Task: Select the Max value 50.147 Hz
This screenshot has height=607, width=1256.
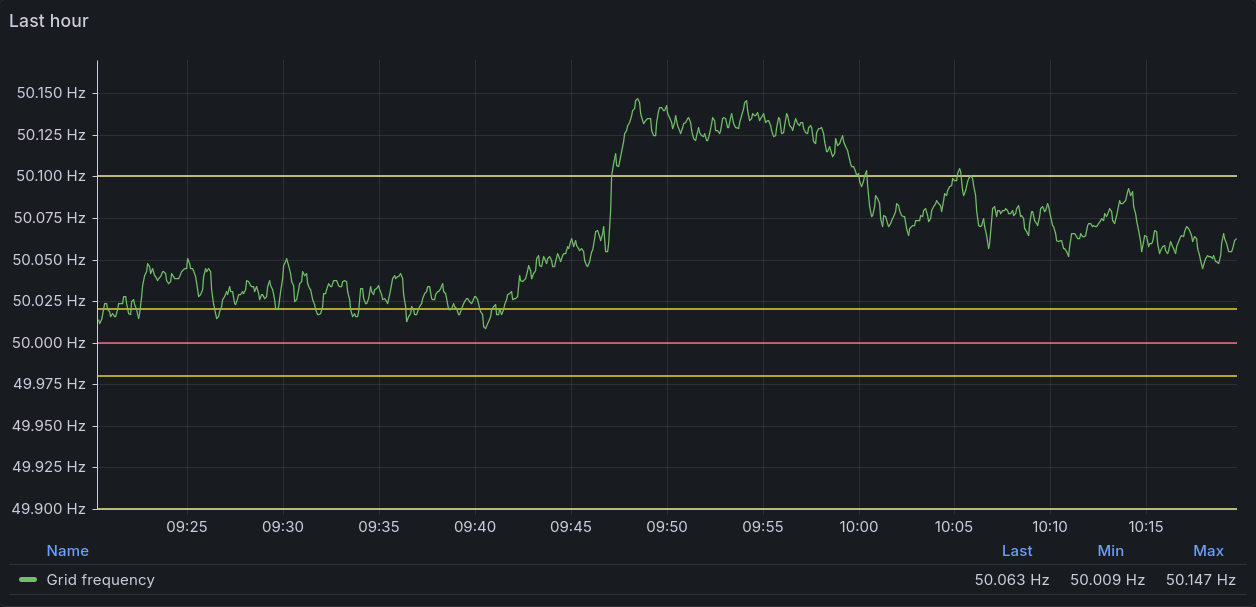Action: (1202, 580)
